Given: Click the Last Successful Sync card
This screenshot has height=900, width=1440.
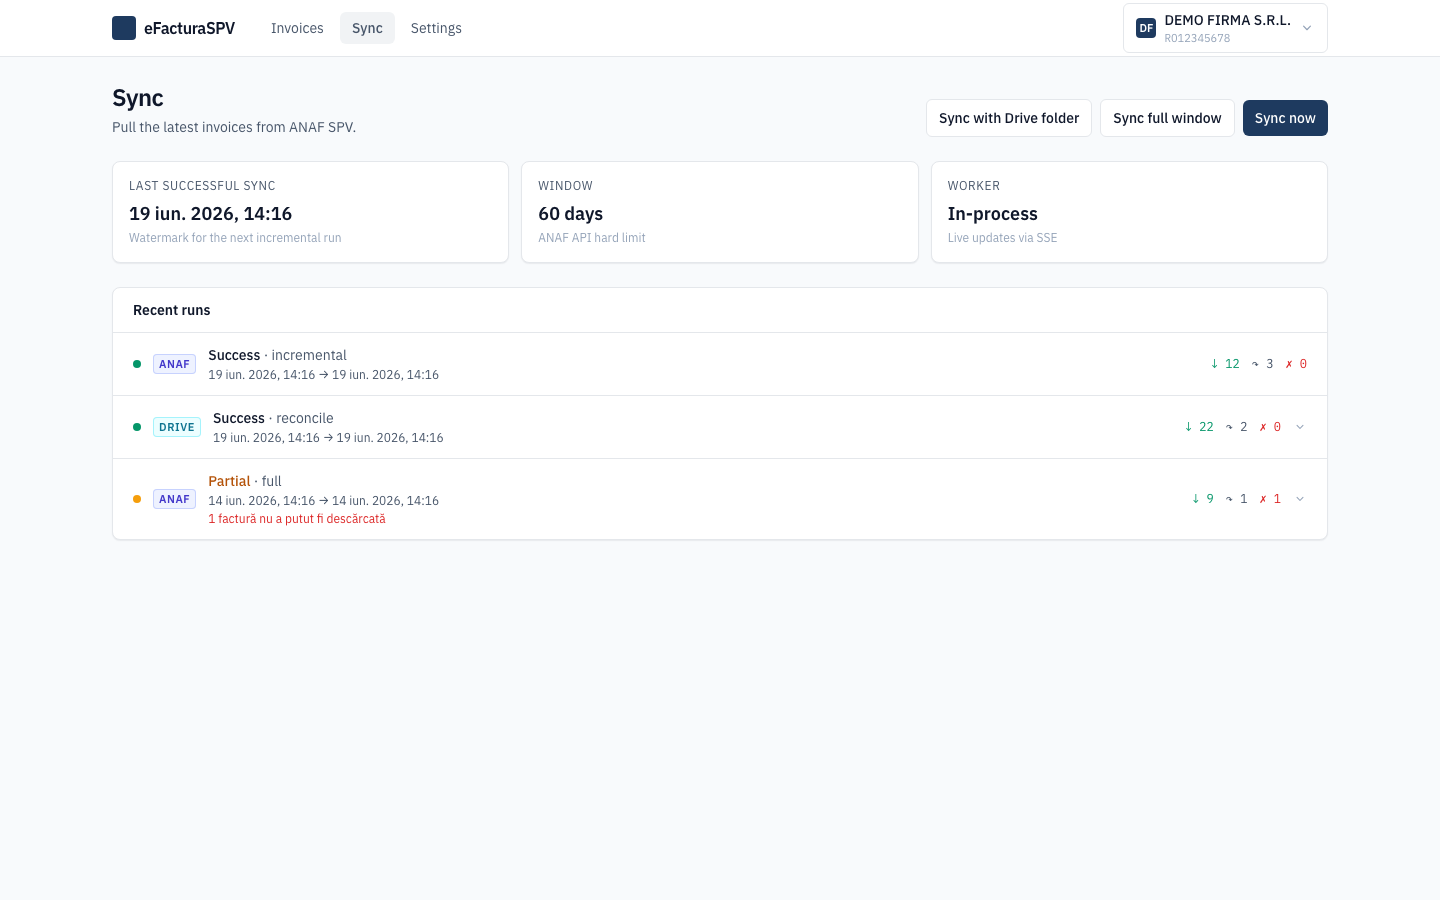Looking at the screenshot, I should (310, 212).
